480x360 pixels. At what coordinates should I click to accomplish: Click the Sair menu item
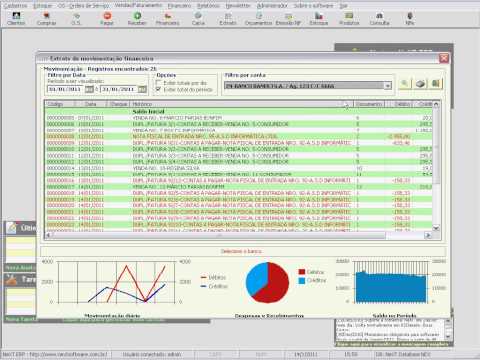[x=343, y=6]
